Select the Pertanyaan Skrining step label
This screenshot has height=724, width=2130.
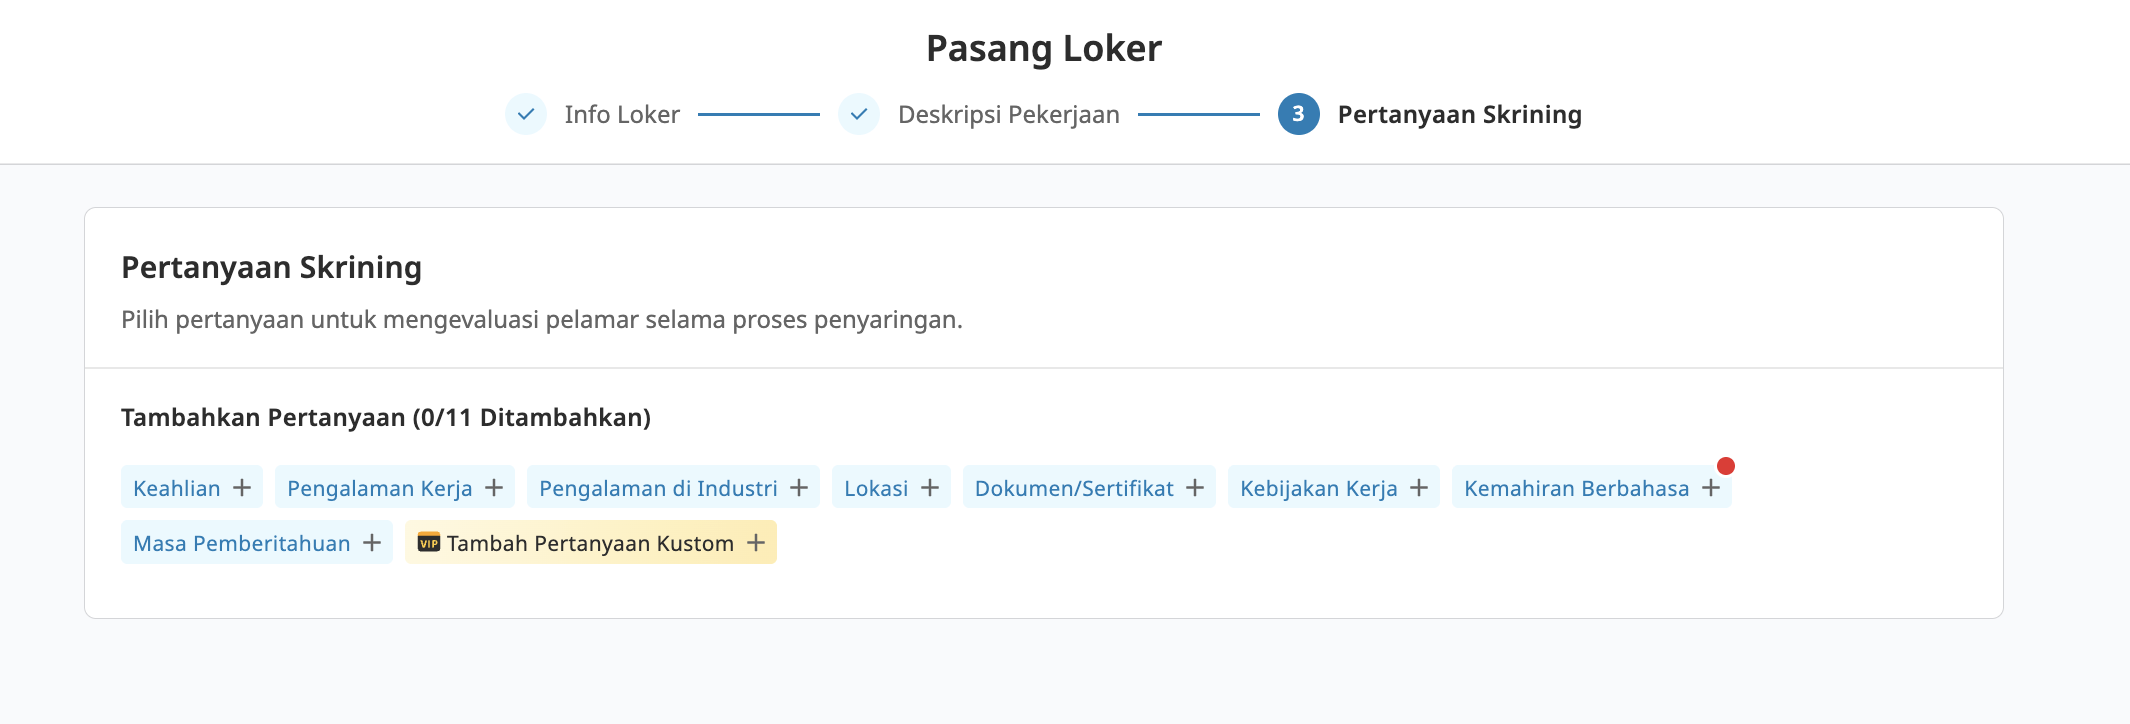tap(1459, 115)
